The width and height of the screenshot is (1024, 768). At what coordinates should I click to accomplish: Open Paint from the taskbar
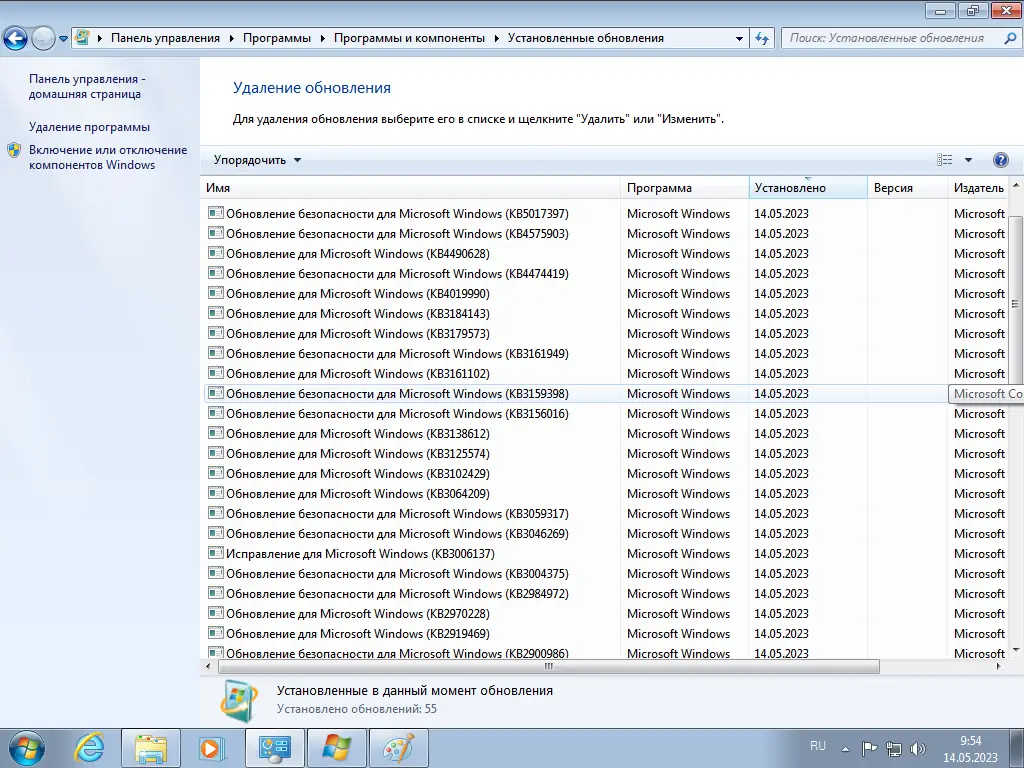point(399,748)
